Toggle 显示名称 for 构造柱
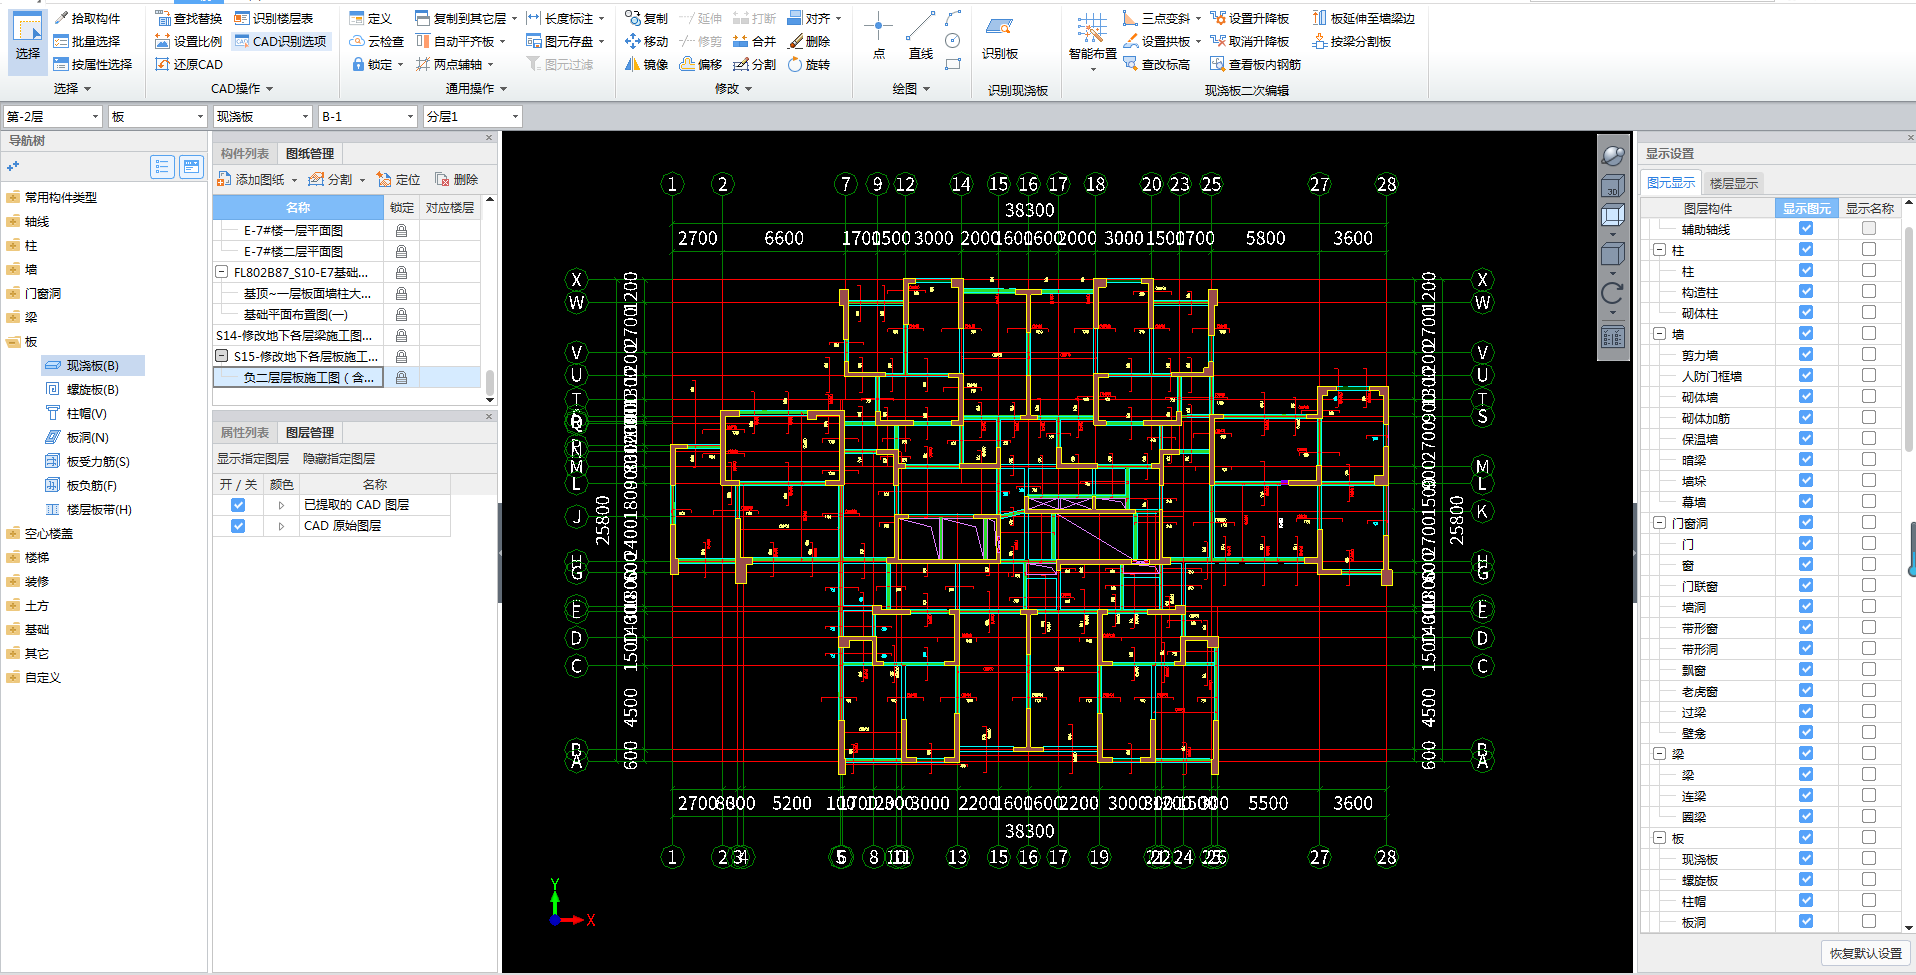This screenshot has height=975, width=1916. (x=1869, y=291)
